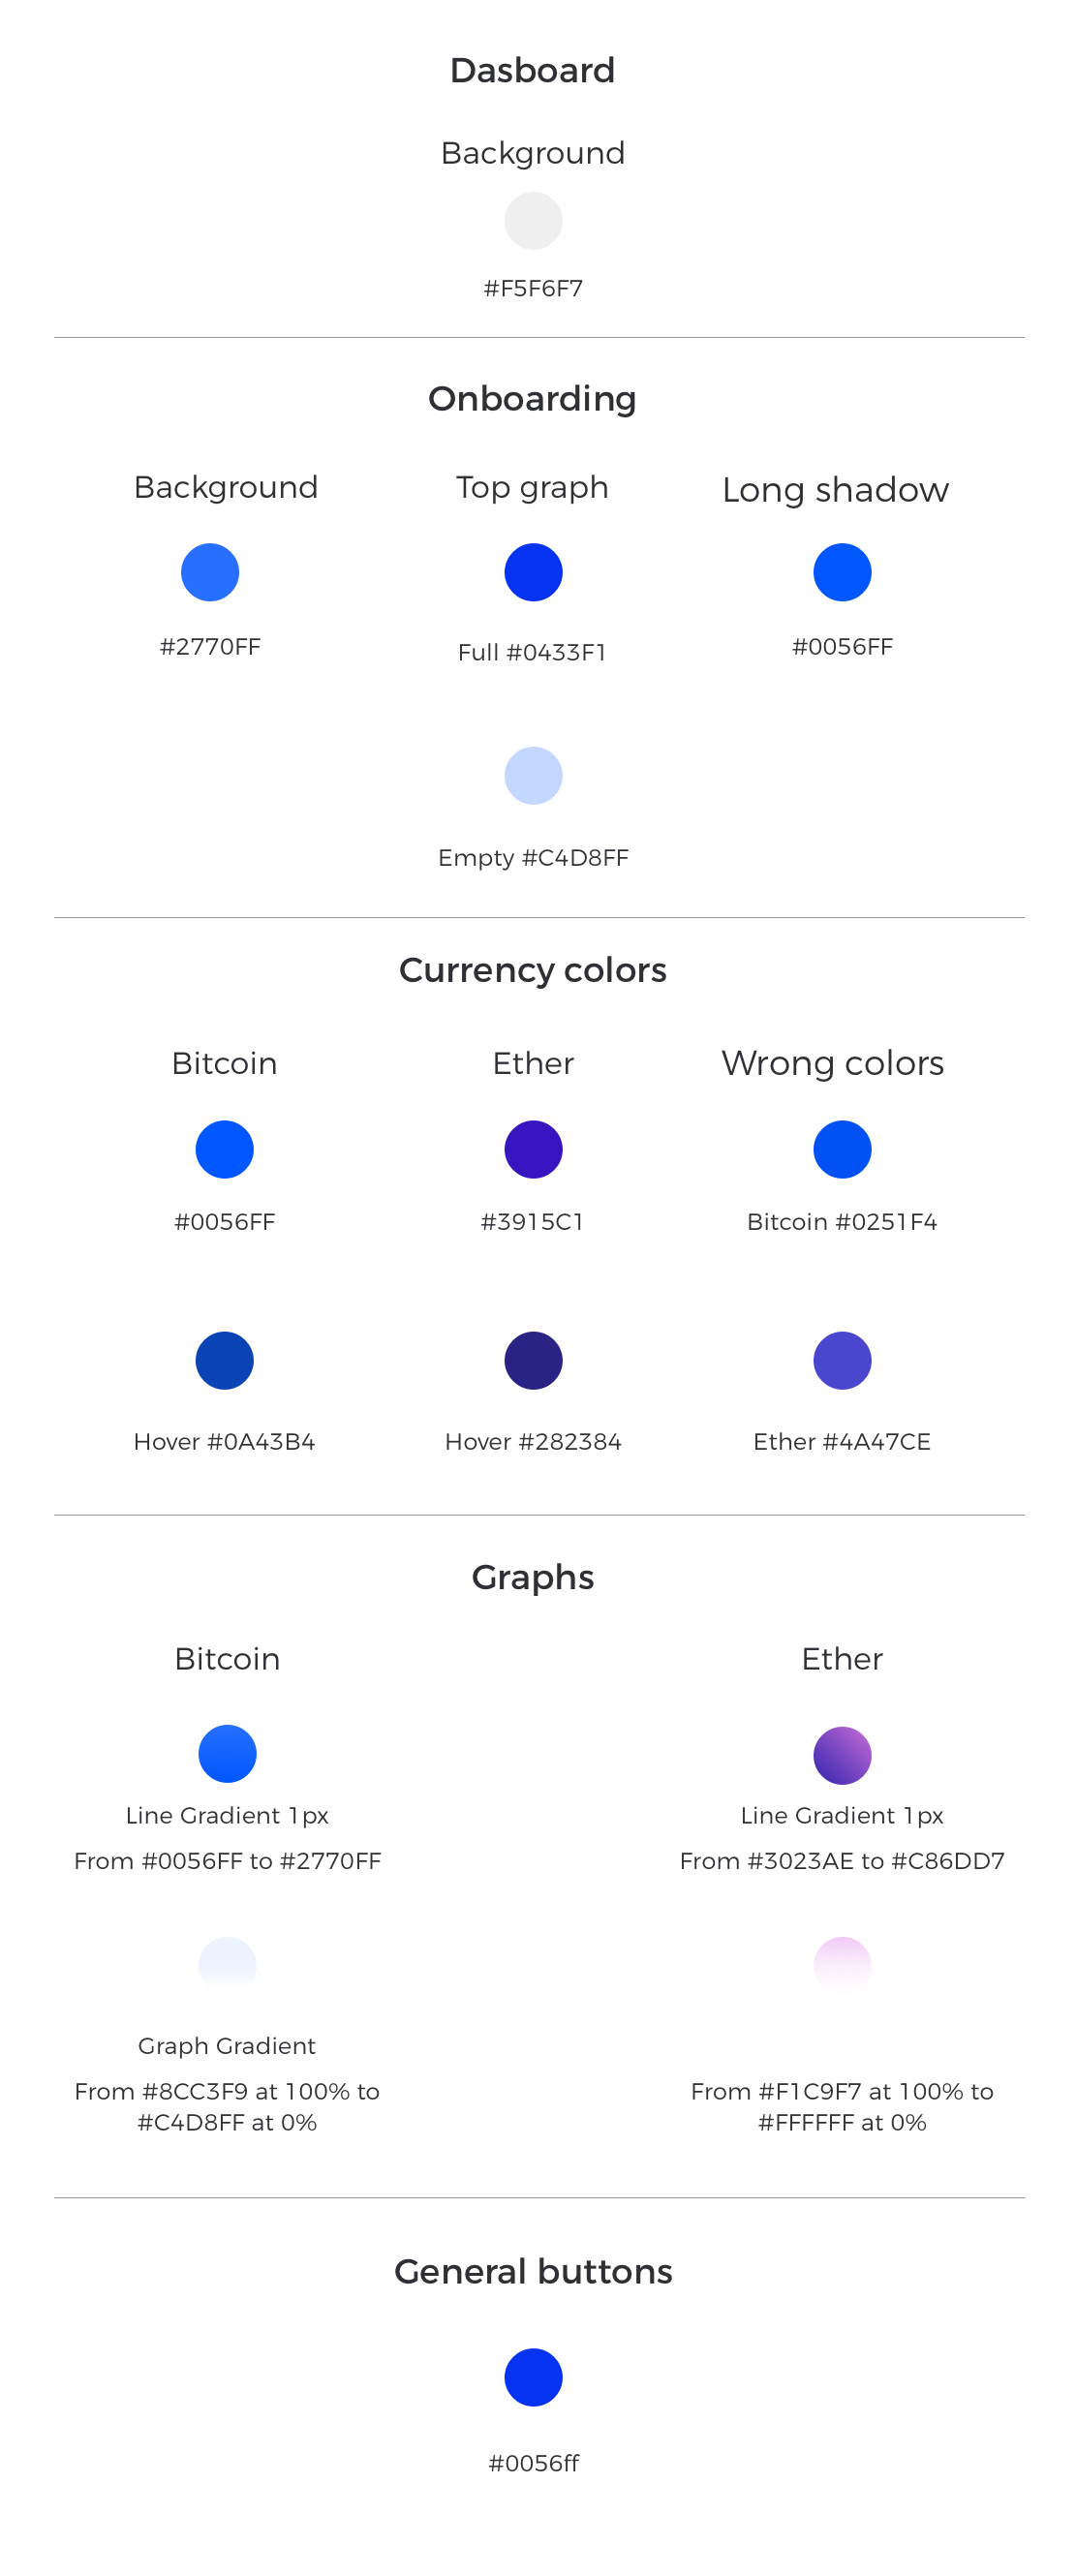The height and width of the screenshot is (2576, 1076).
Task: Select the Ether Hover #282384 swatch
Action: [533, 1360]
